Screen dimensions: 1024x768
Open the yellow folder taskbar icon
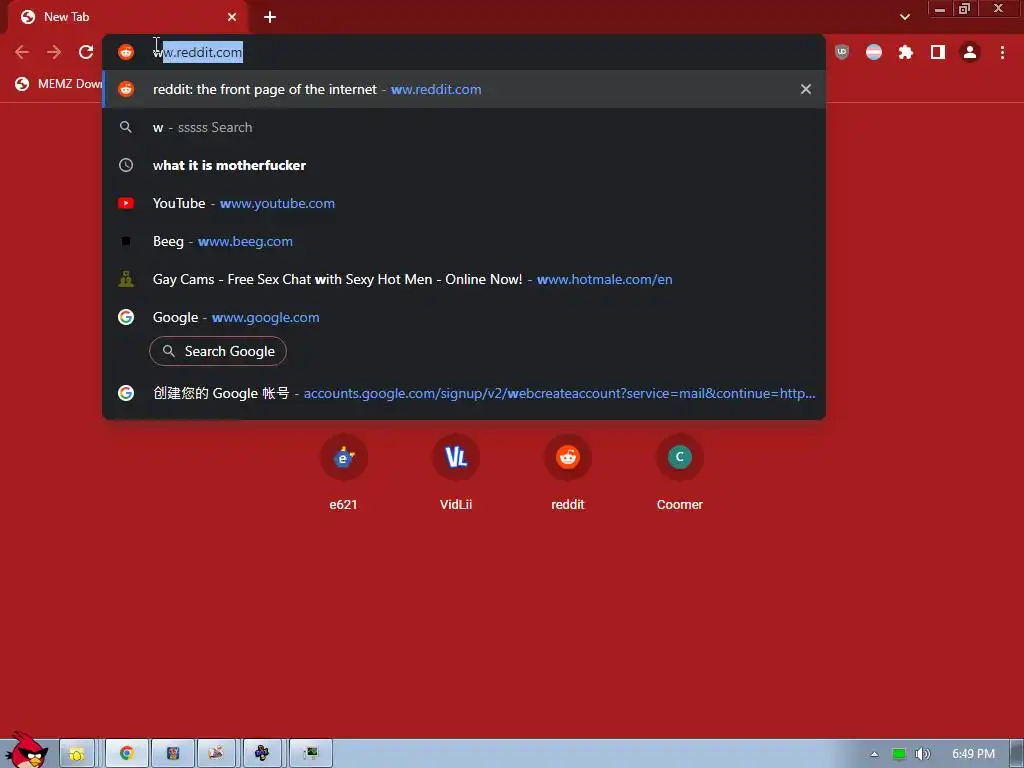(77, 754)
